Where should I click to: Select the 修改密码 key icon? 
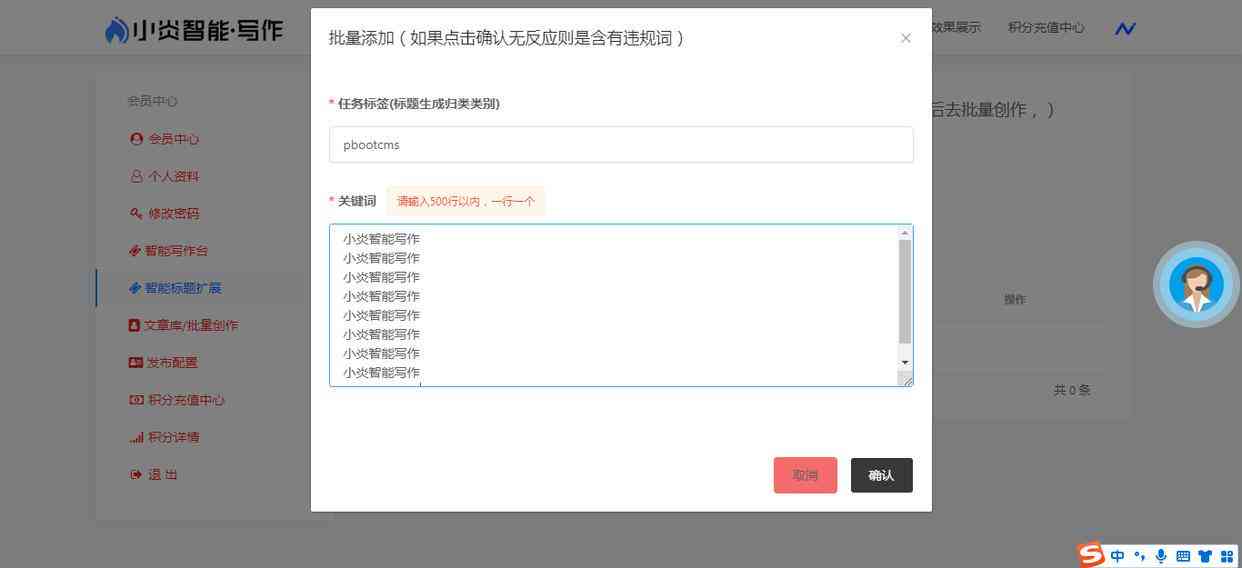(x=136, y=213)
